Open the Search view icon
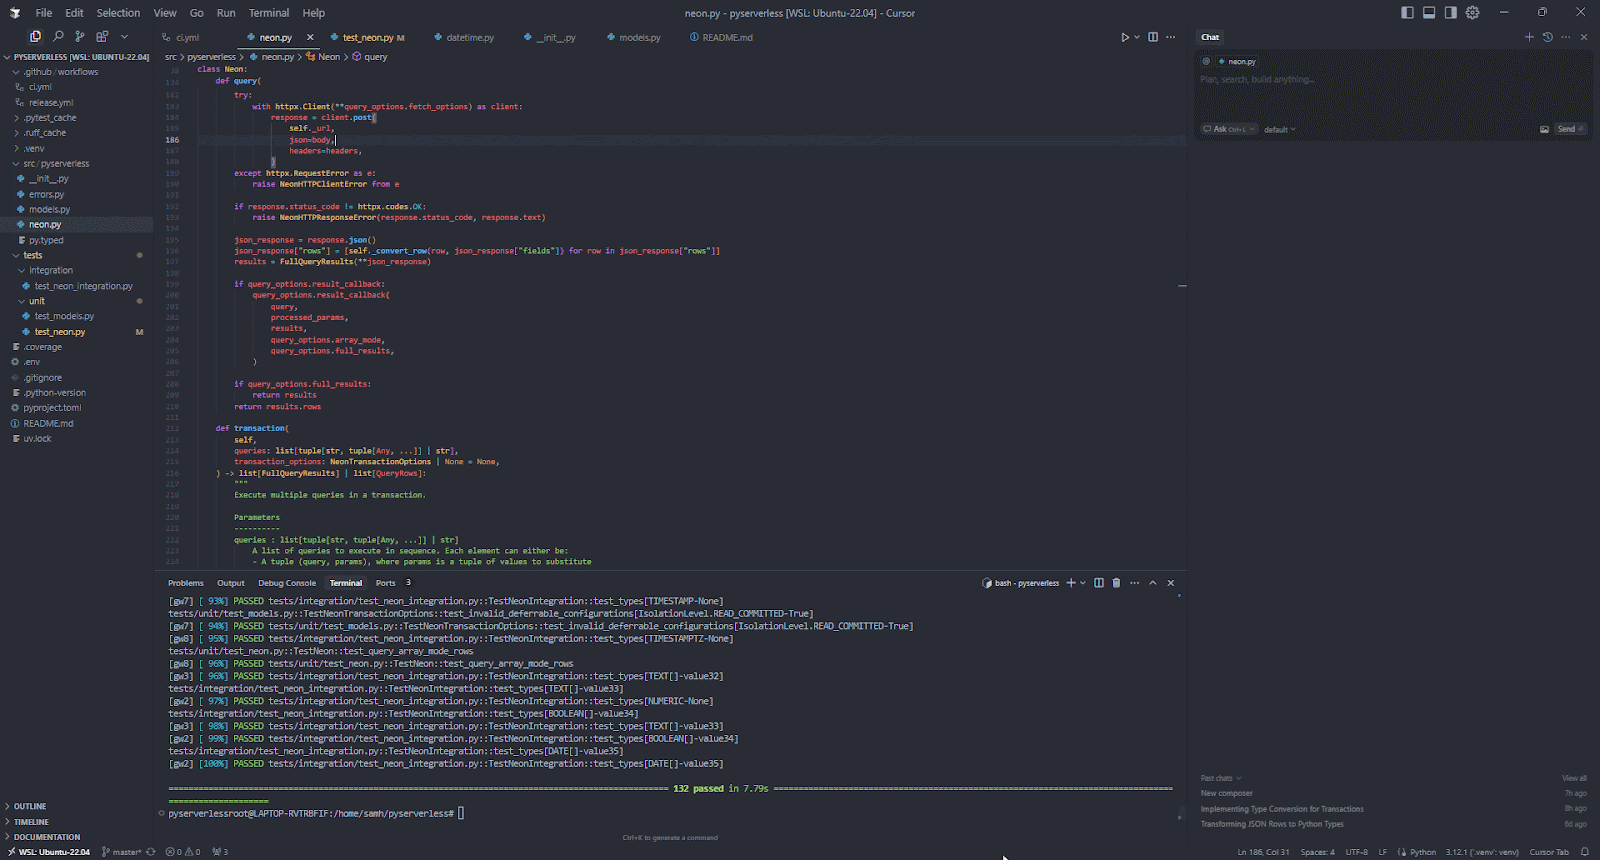The image size is (1600, 860). click(58, 36)
